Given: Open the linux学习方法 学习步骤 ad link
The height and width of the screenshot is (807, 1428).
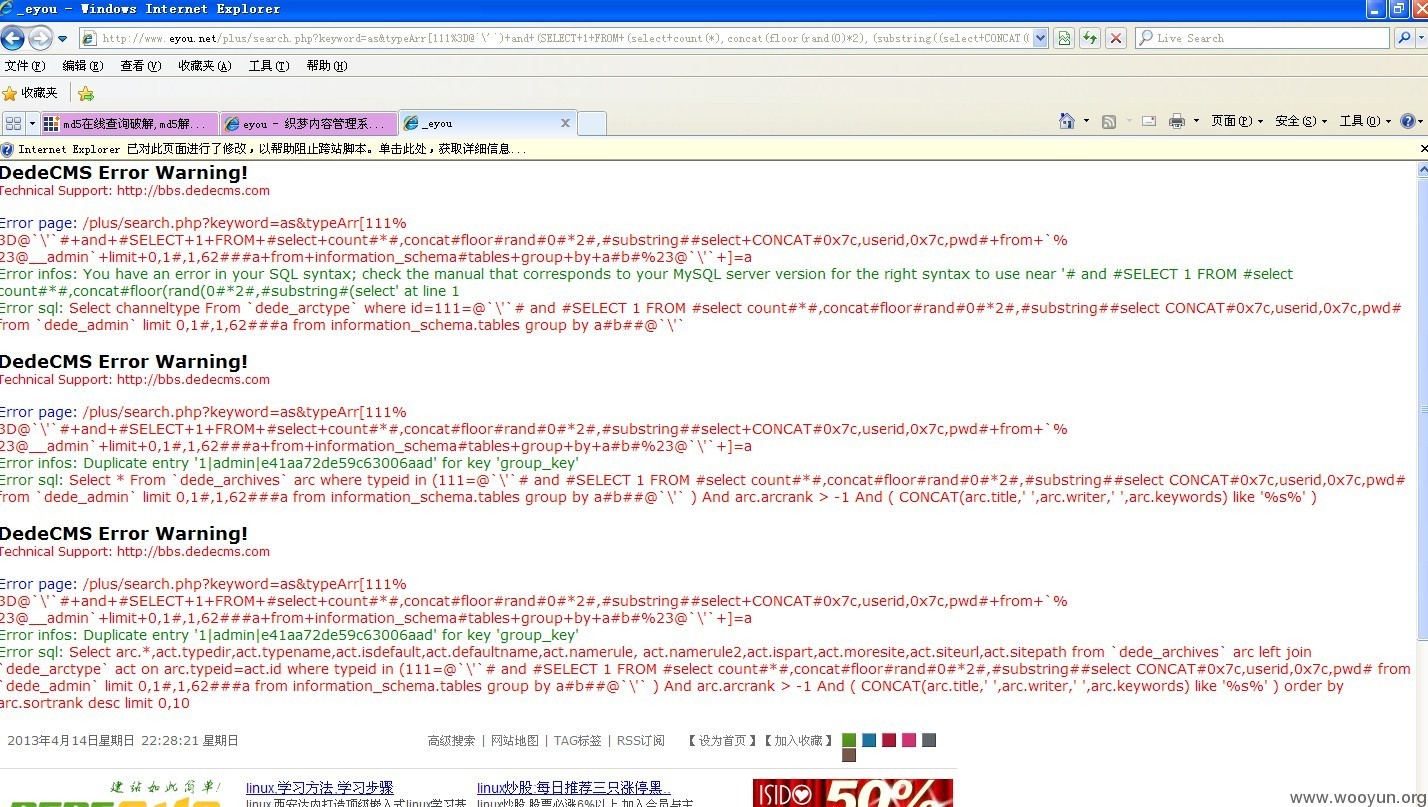Looking at the screenshot, I should (320, 788).
